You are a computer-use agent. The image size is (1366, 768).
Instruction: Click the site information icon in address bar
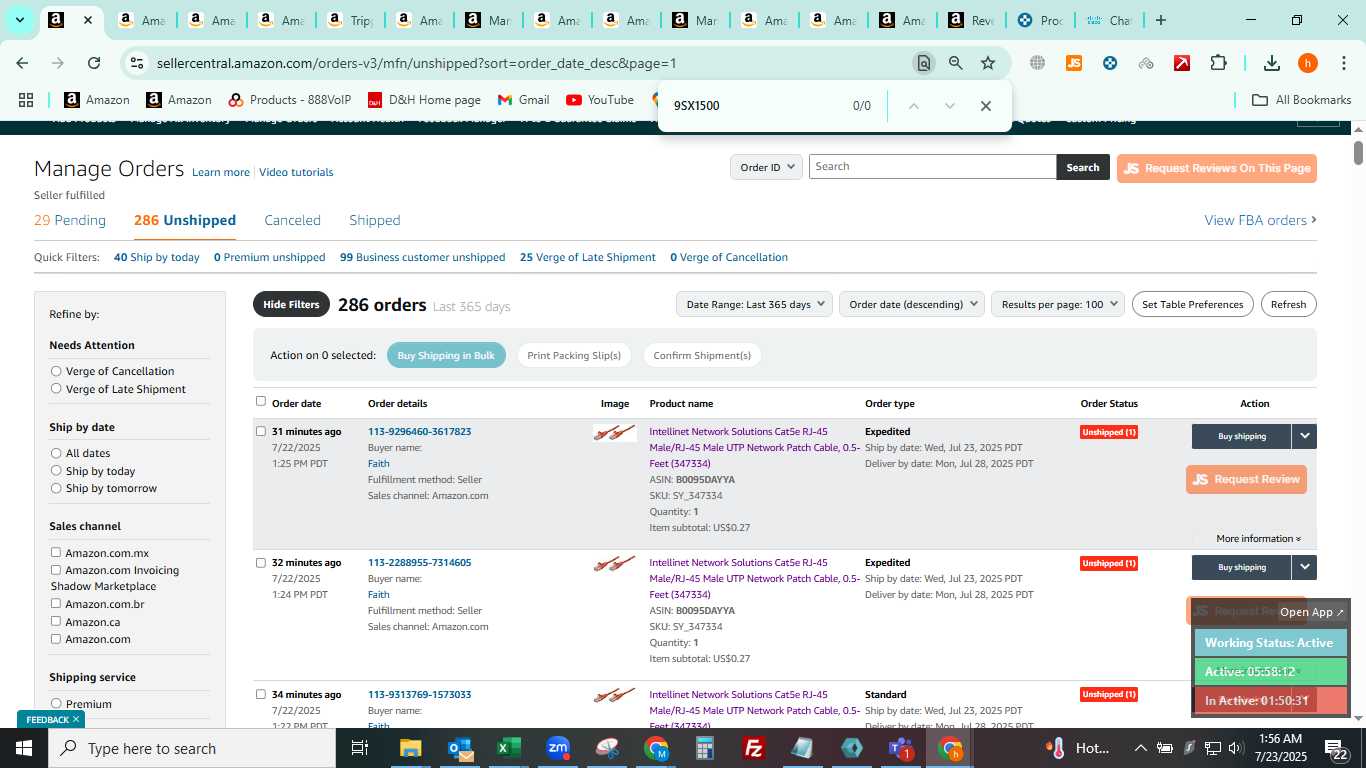[x=137, y=63]
